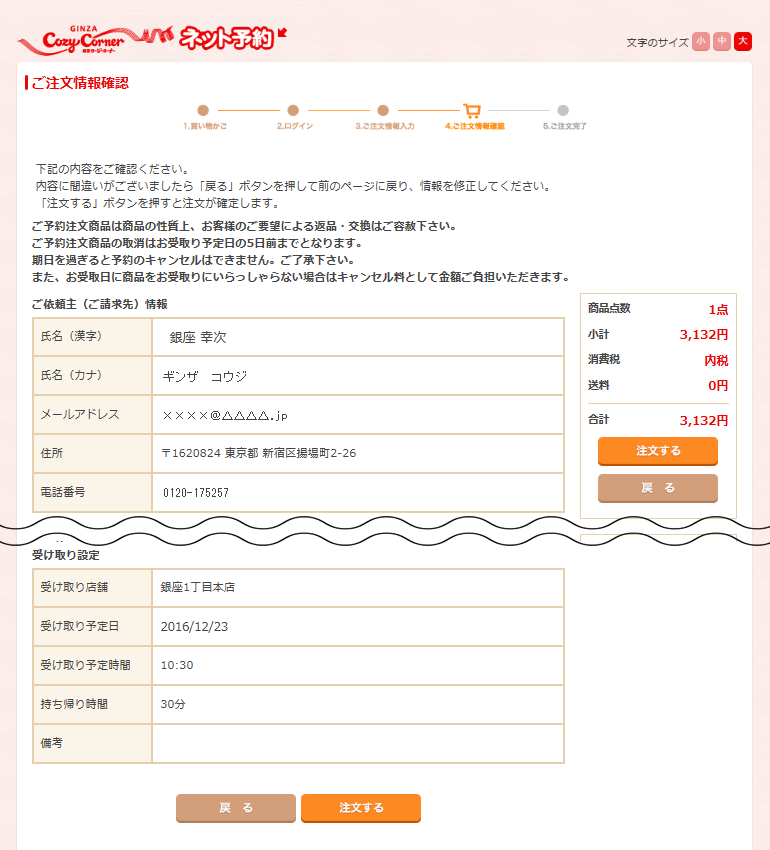Set text size to small (小)
This screenshot has height=850, width=770.
click(700, 41)
